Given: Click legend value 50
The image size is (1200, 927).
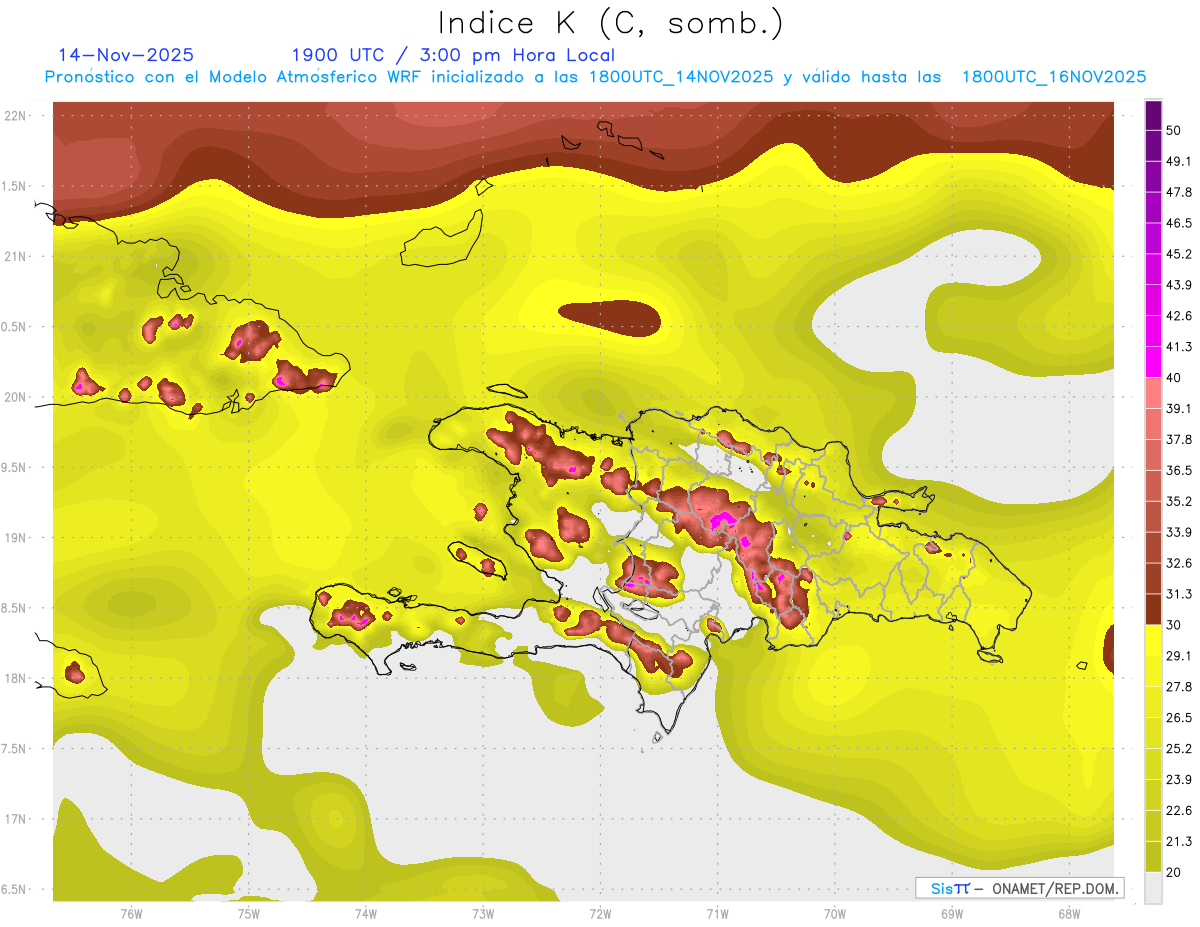Looking at the screenshot, I should coord(1175,130).
